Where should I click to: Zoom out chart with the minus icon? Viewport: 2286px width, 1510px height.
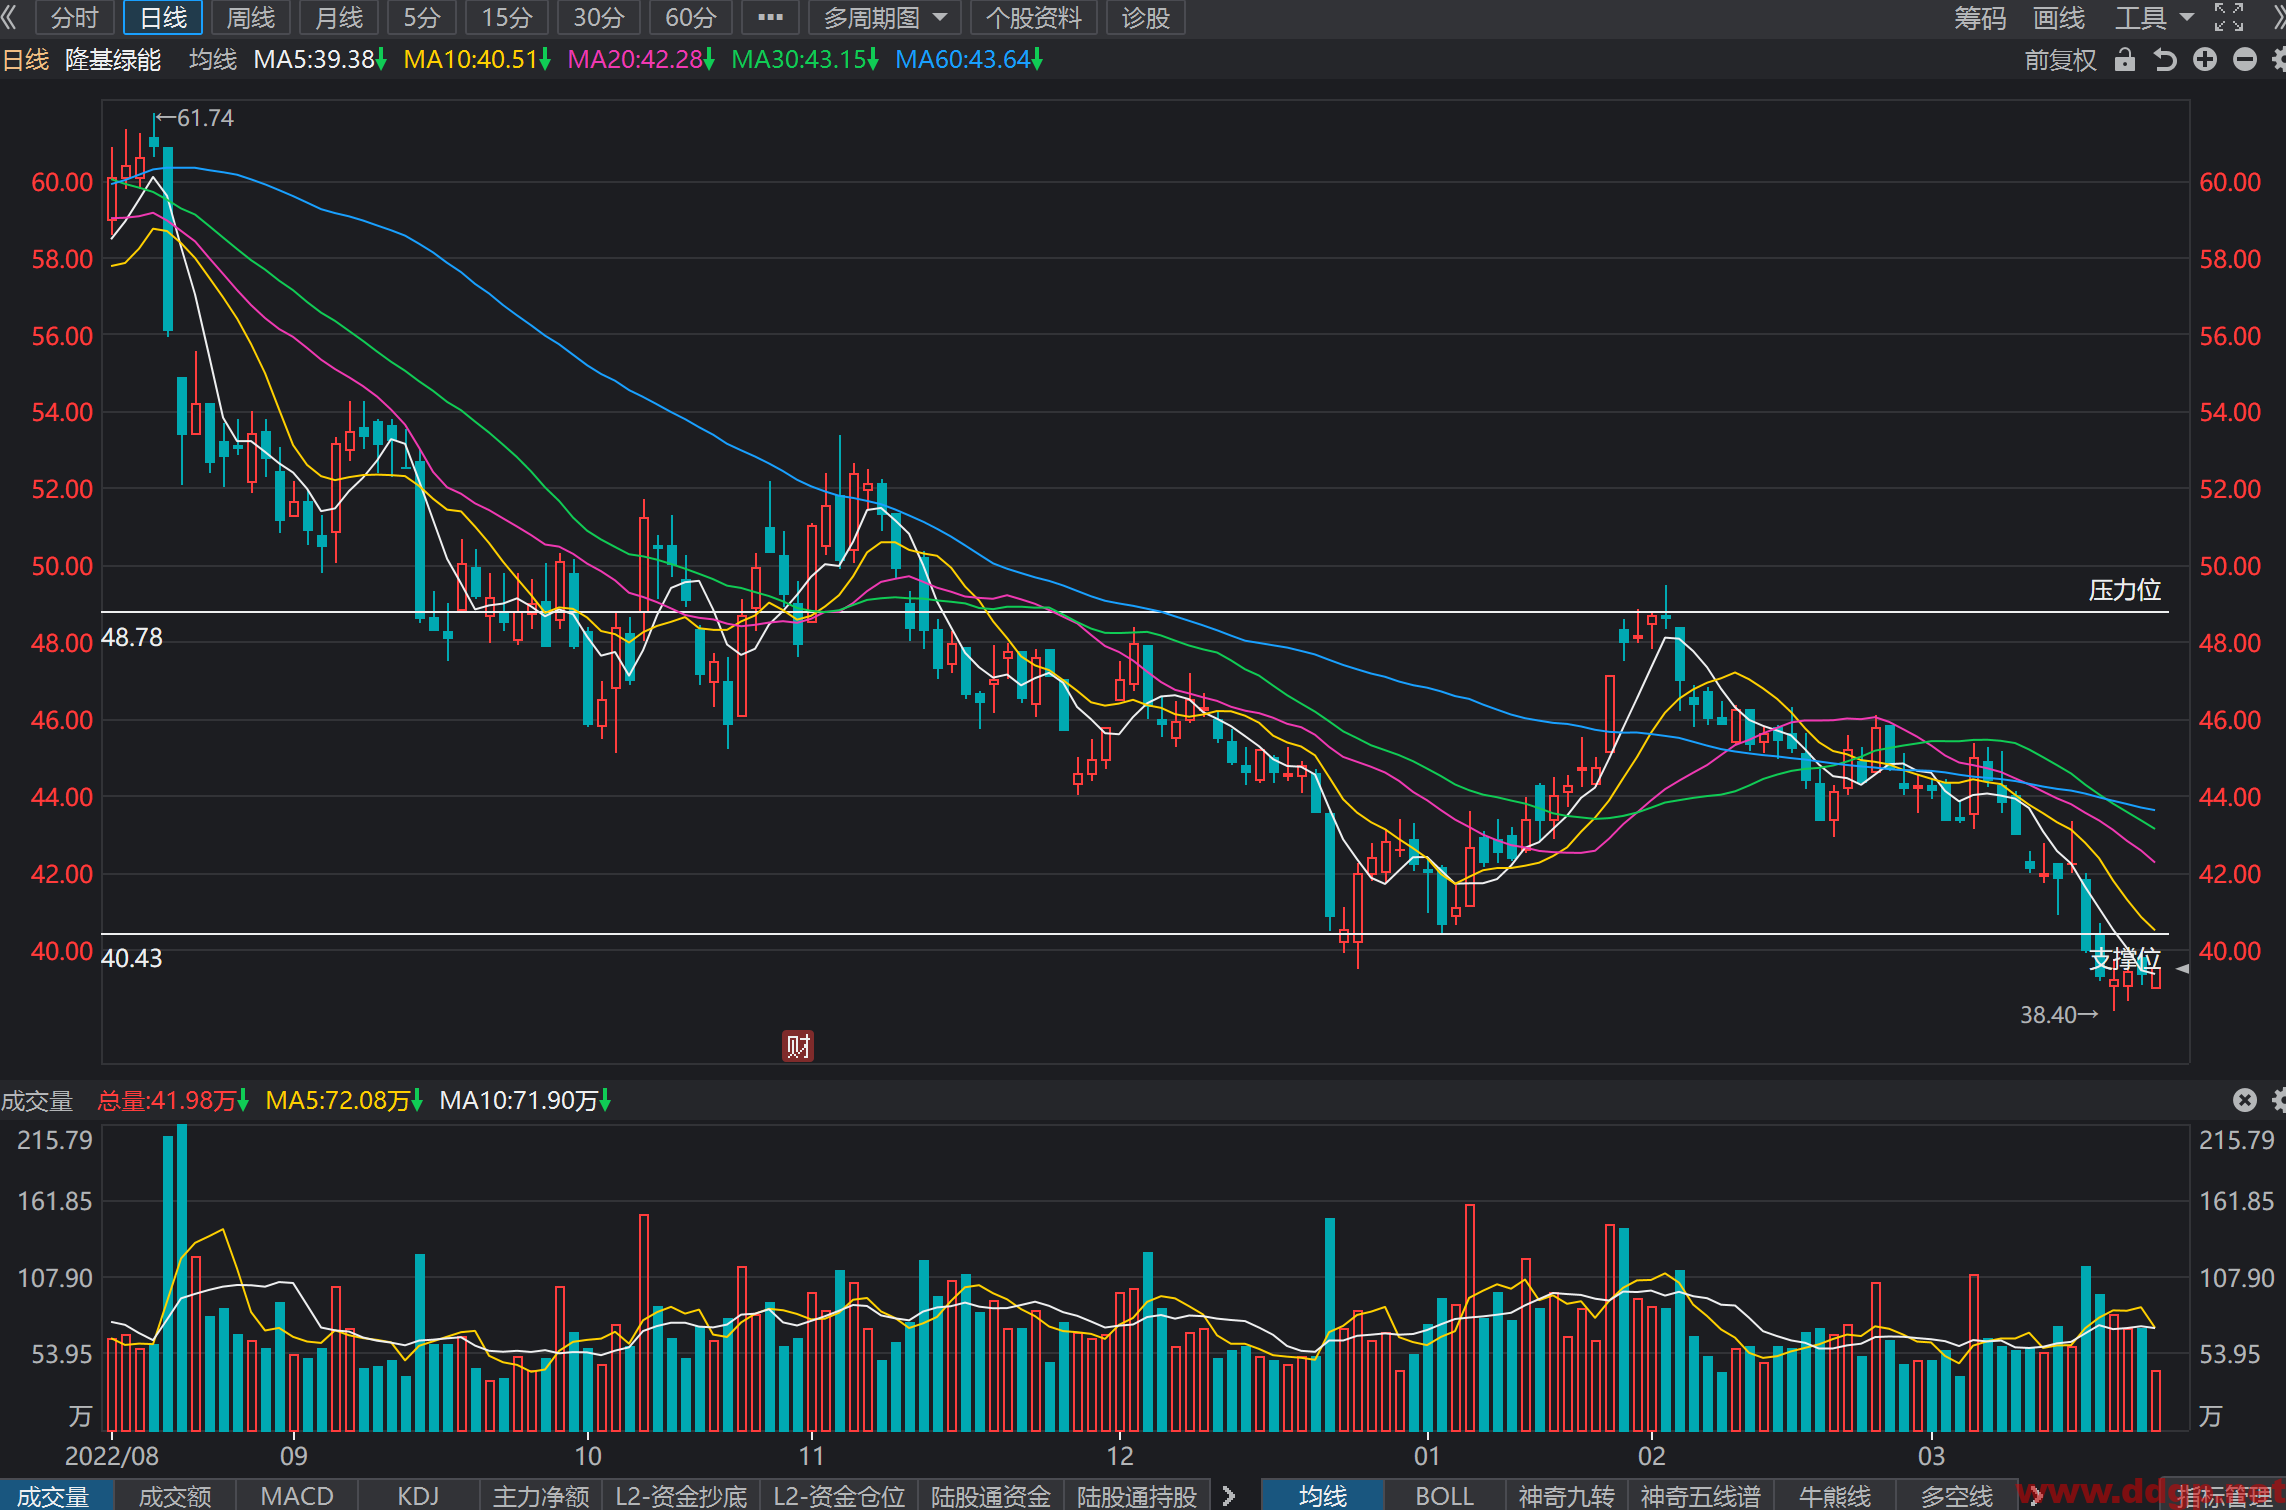coord(2245,60)
